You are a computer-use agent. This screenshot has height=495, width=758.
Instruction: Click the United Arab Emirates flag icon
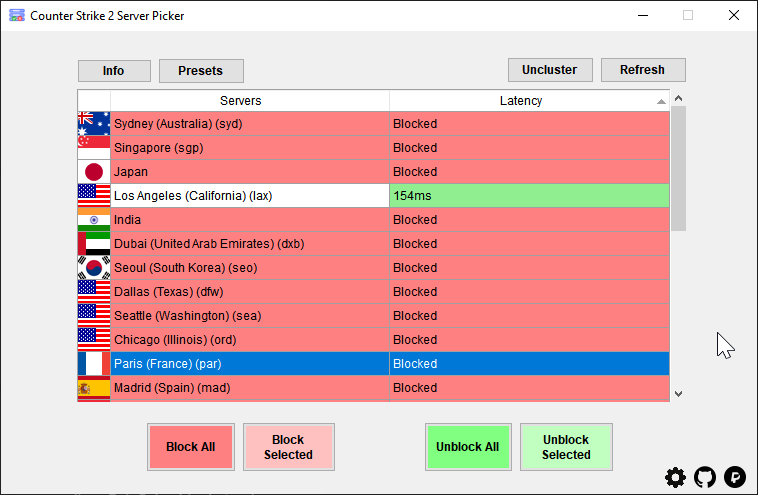[94, 244]
